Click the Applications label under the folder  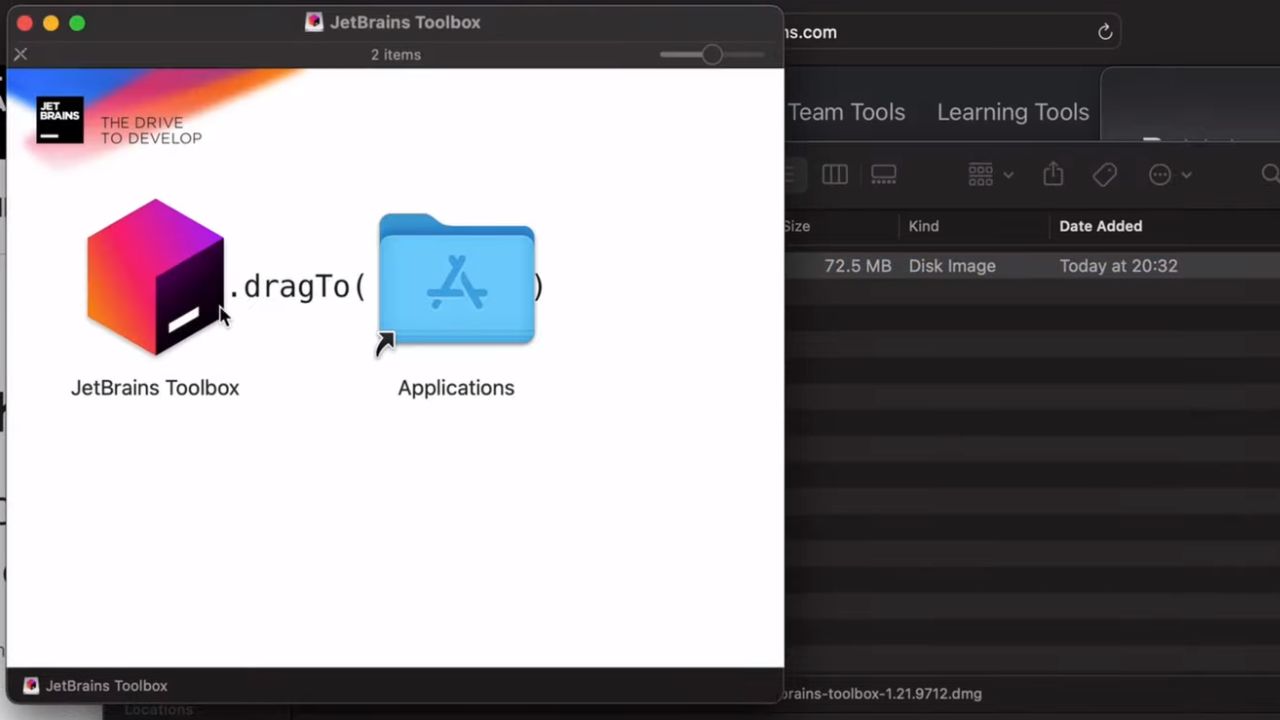[456, 388]
